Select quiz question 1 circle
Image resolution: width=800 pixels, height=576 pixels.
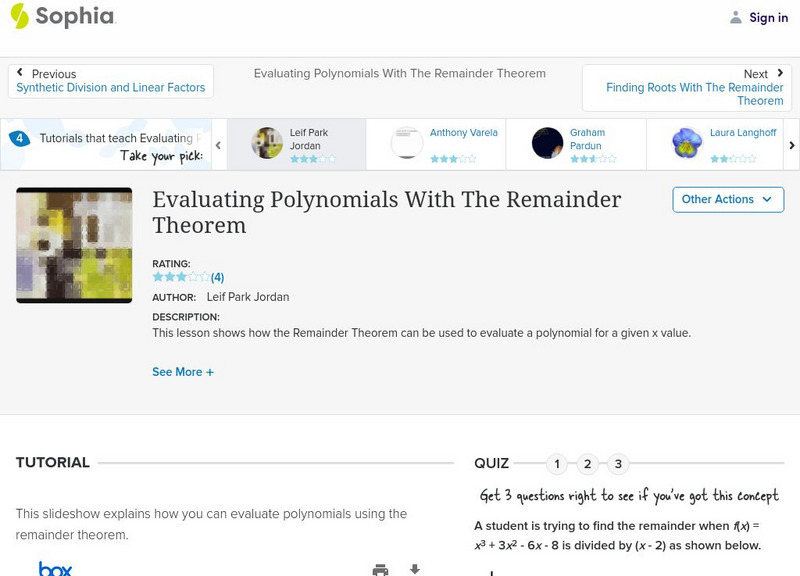(557, 464)
